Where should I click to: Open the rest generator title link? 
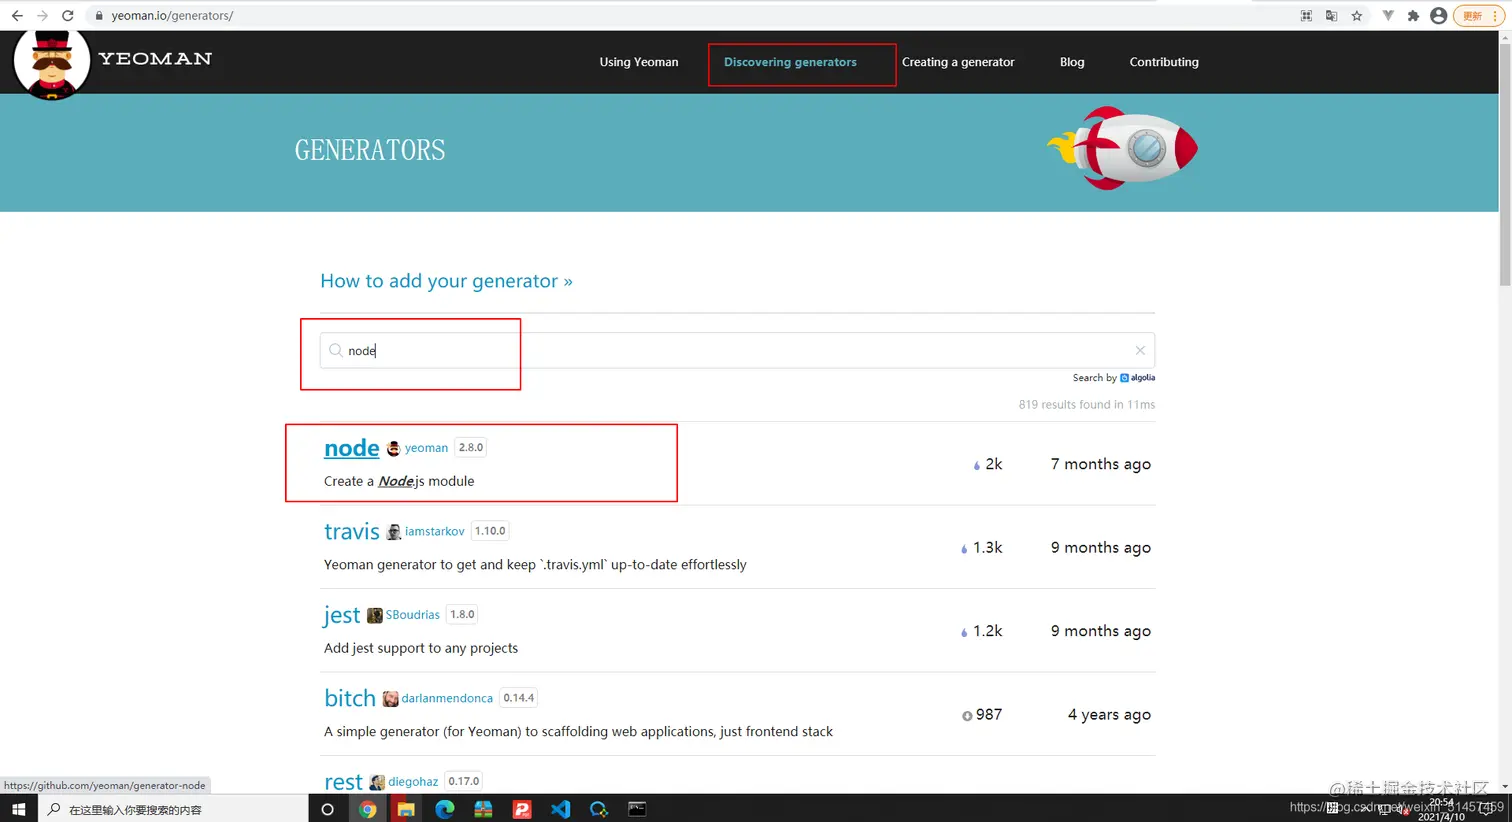pos(343,781)
